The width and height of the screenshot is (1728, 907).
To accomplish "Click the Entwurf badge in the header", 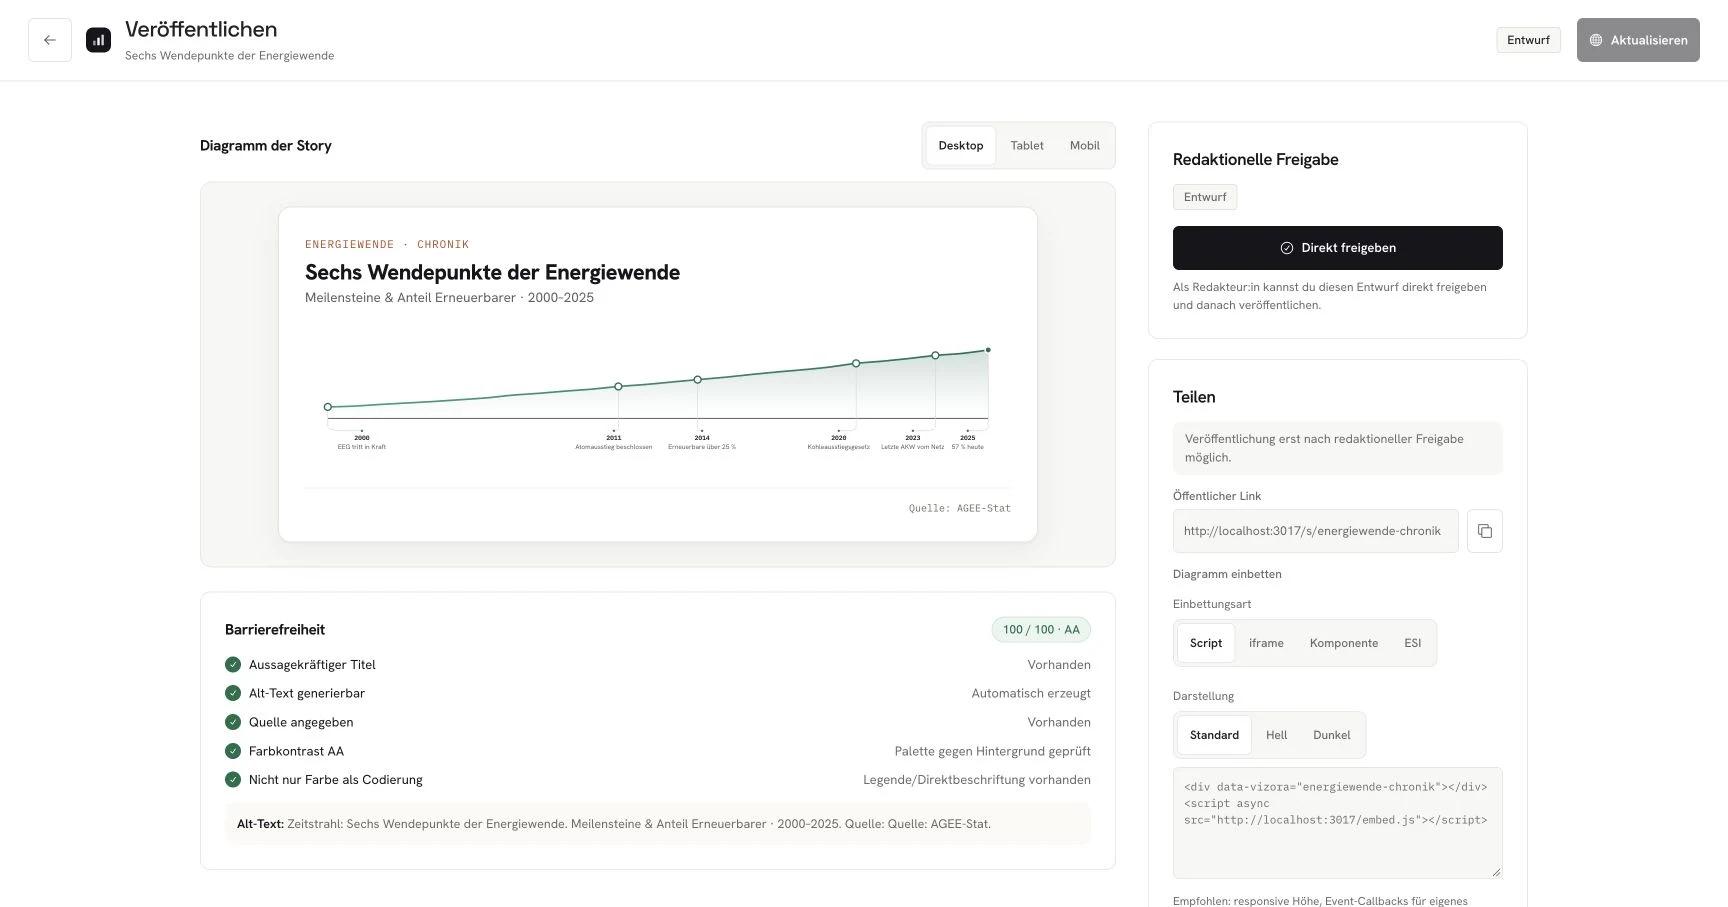I will [x=1528, y=40].
